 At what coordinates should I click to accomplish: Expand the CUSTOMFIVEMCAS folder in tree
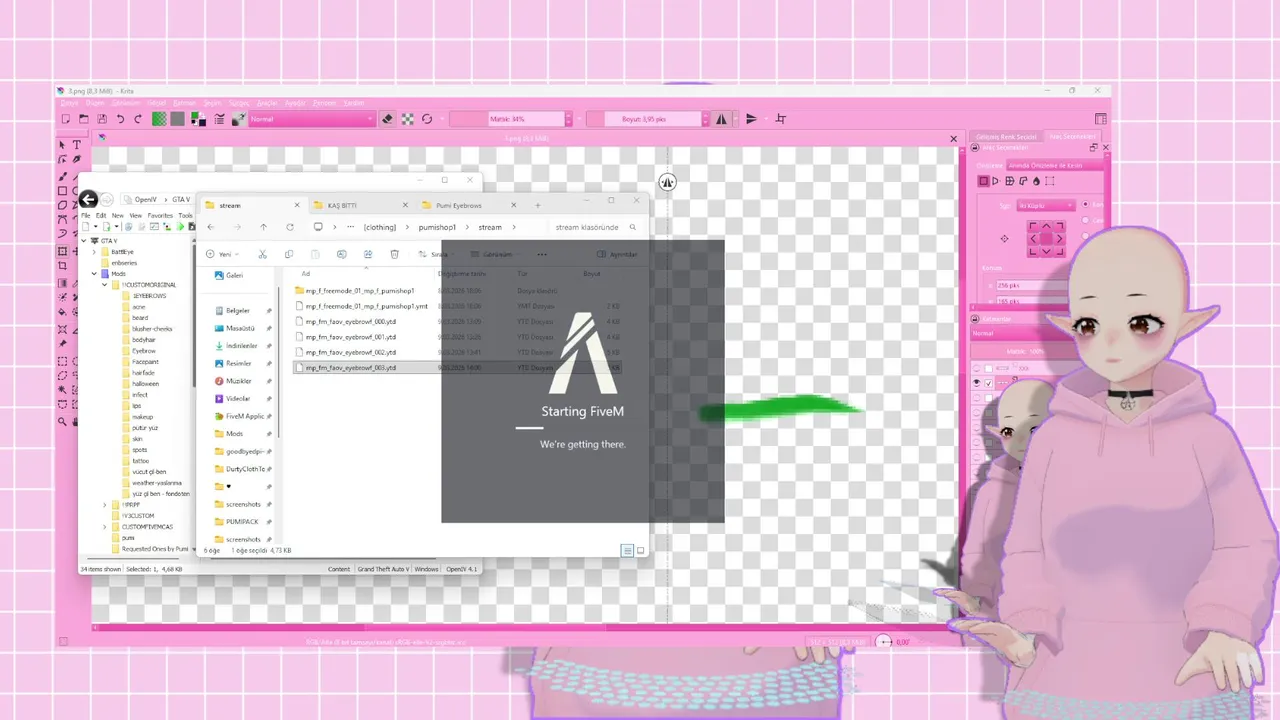pos(105,526)
